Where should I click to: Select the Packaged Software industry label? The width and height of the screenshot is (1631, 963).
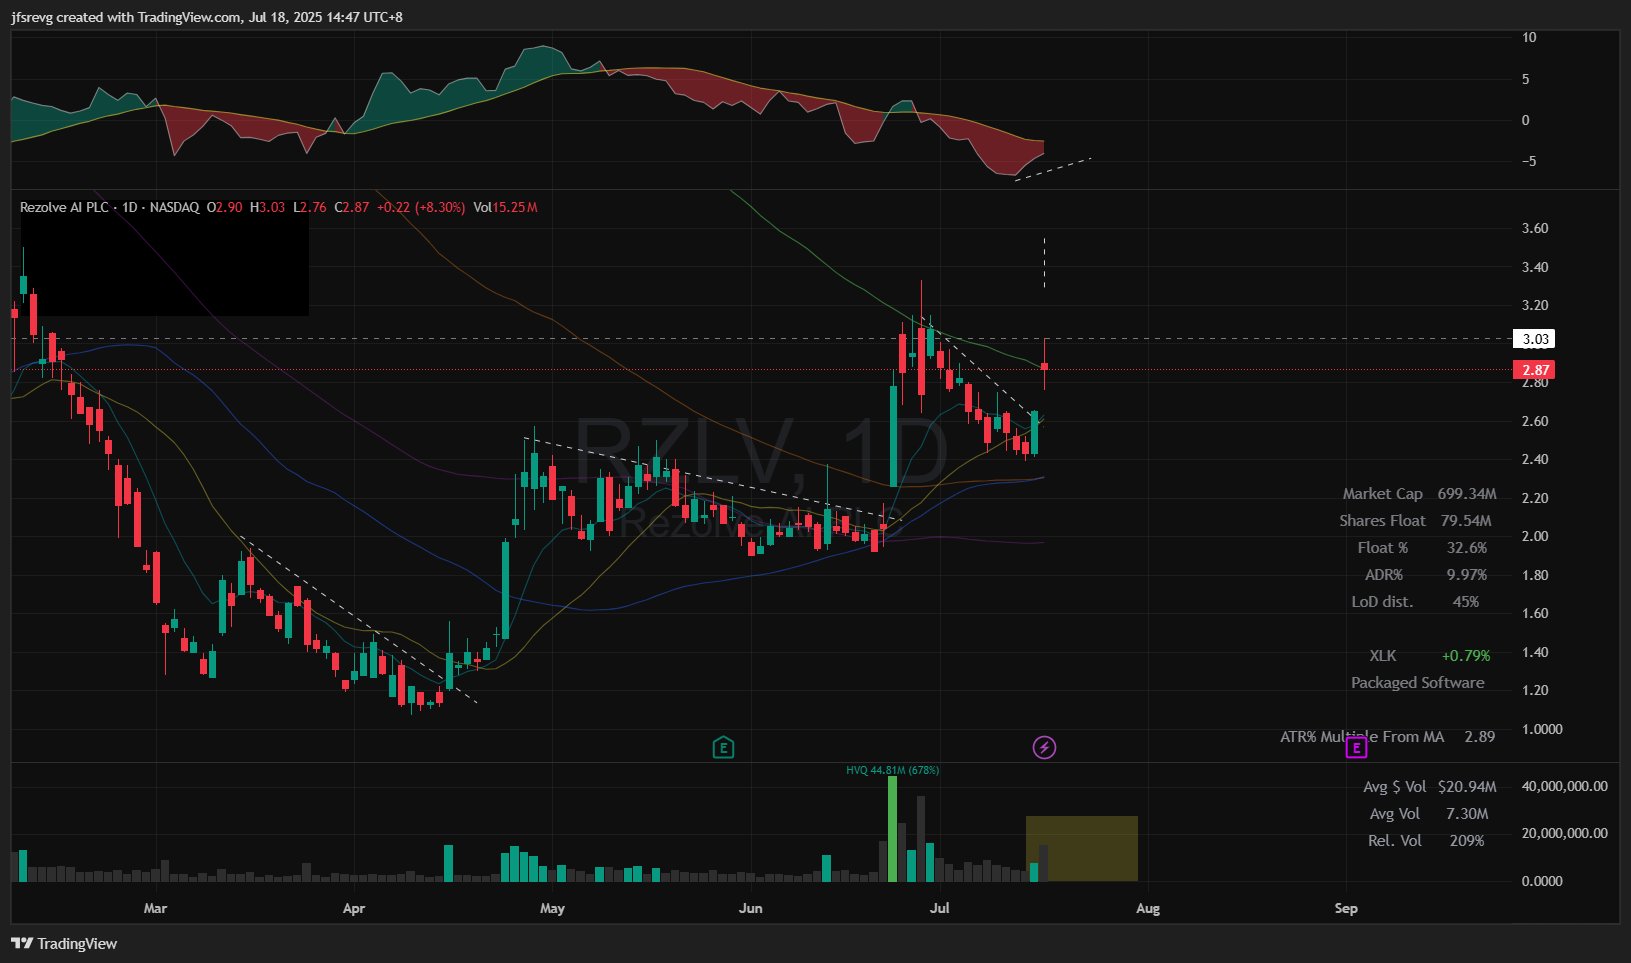coord(1418,683)
